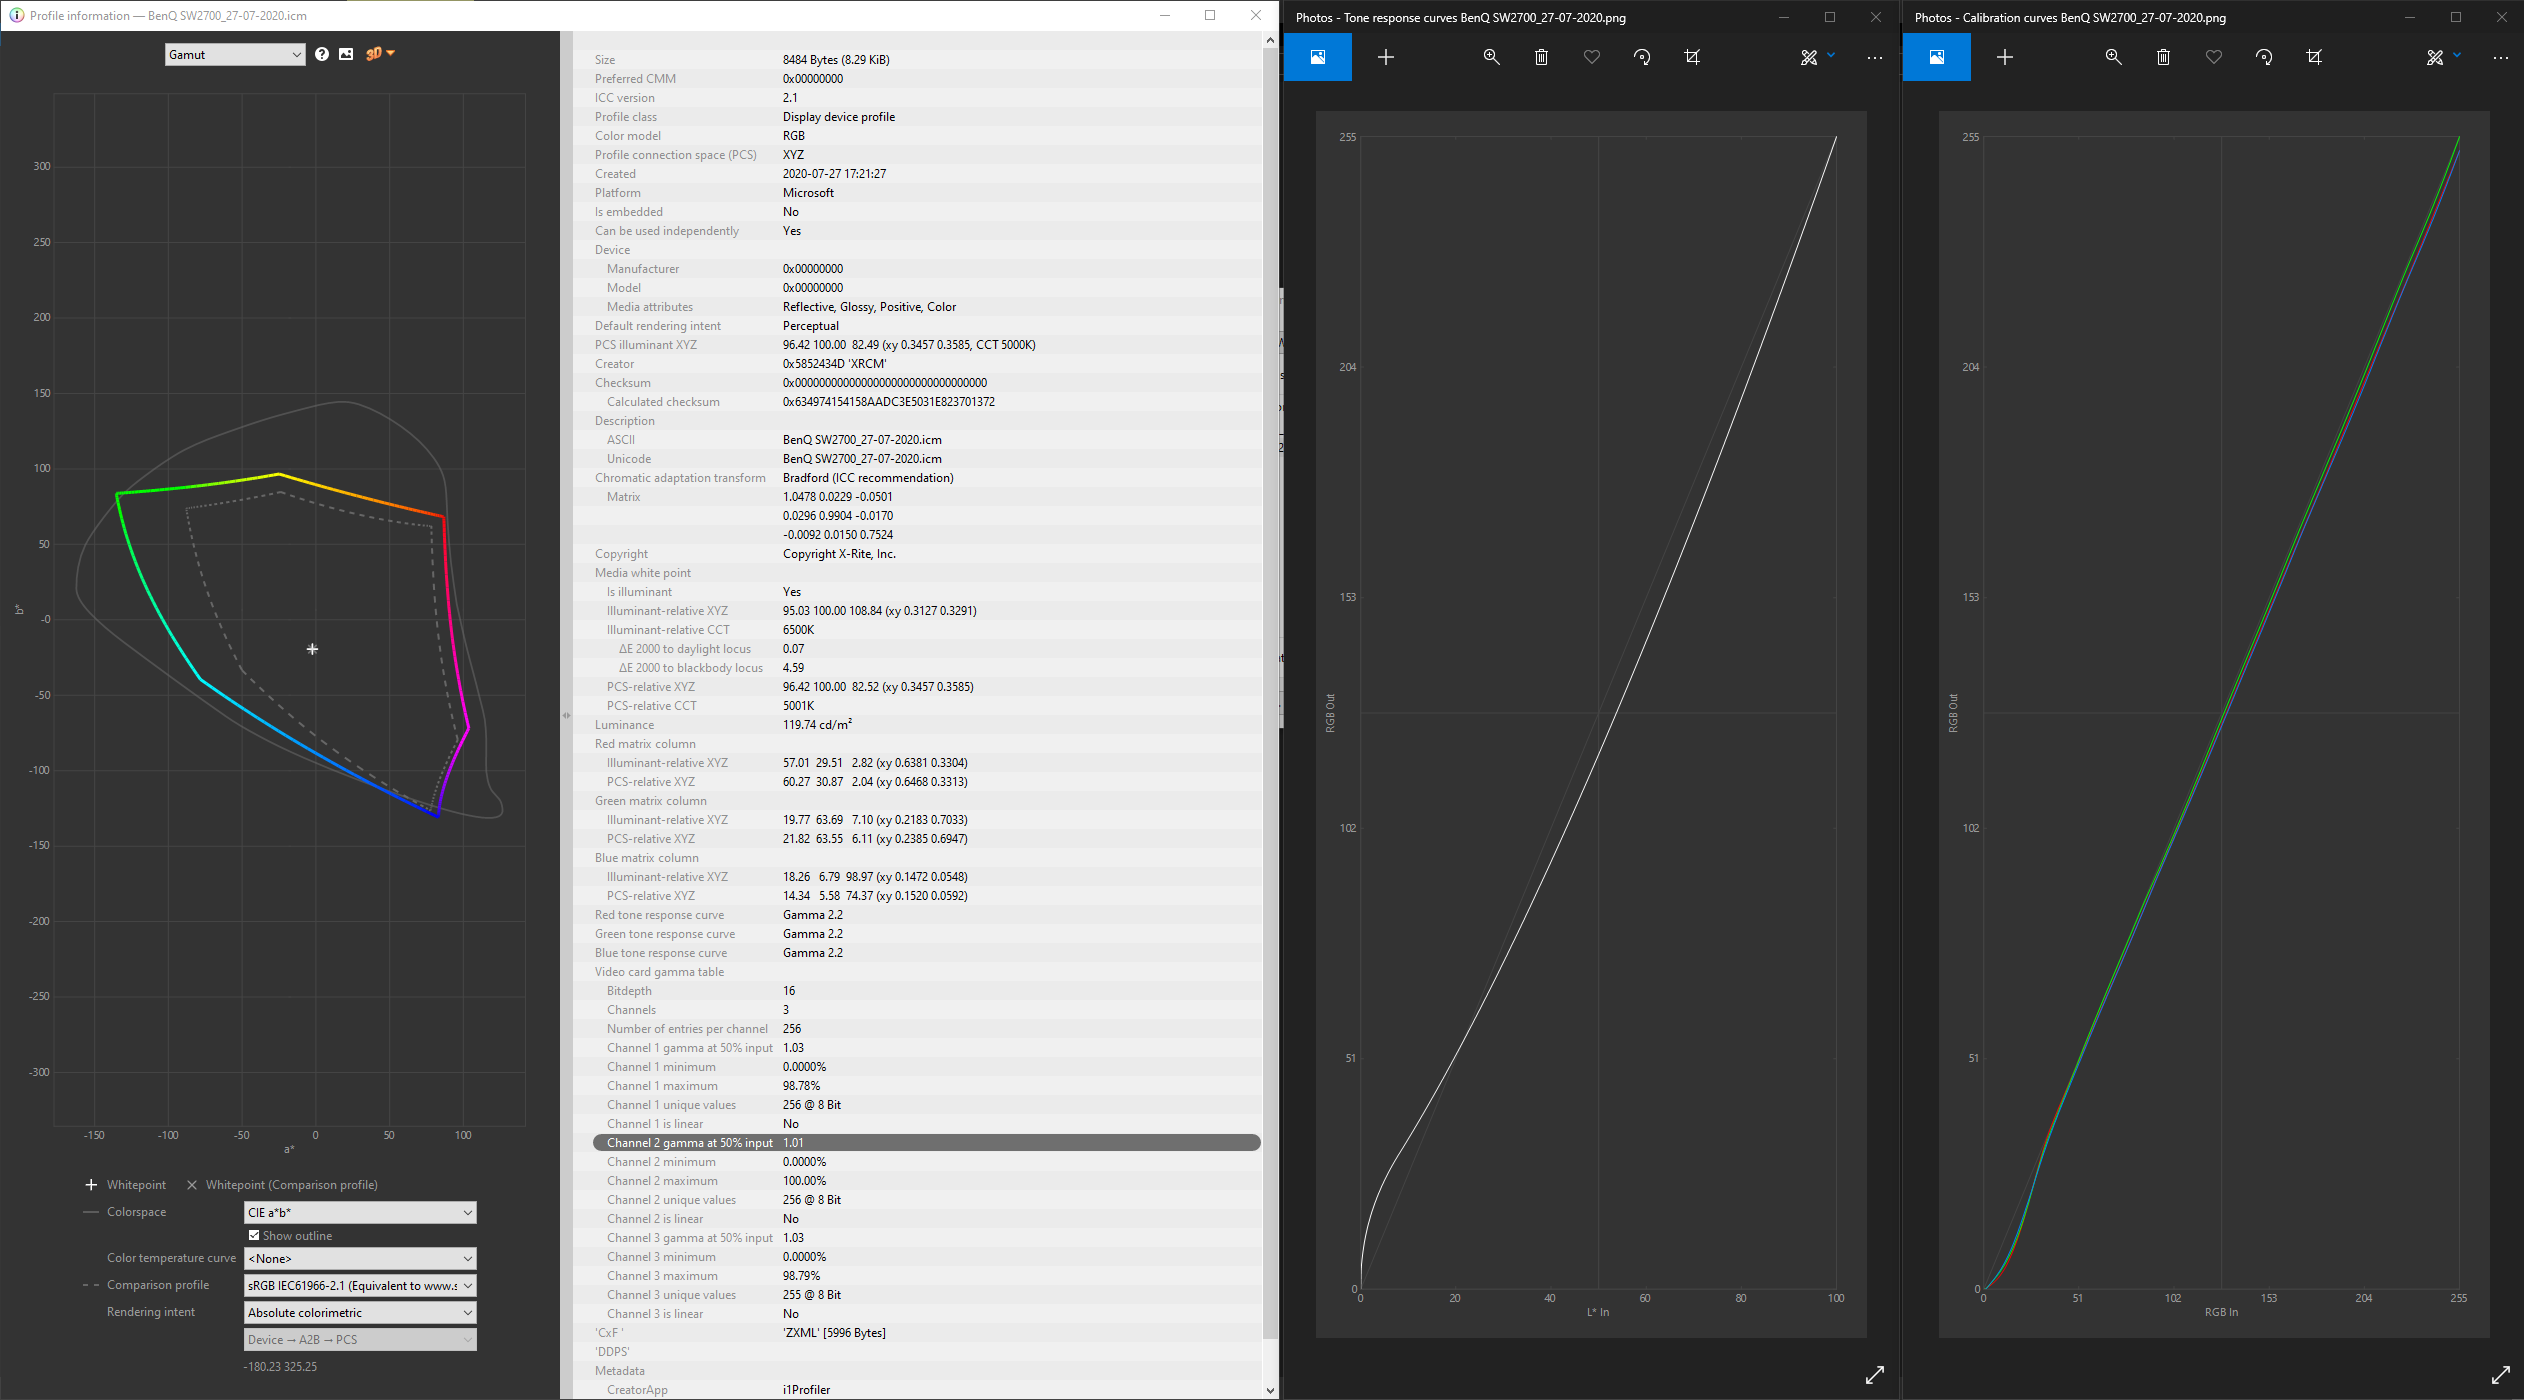This screenshot has height=1400, width=2524.
Task: Favorite the Calibration curves image
Action: click(2214, 57)
